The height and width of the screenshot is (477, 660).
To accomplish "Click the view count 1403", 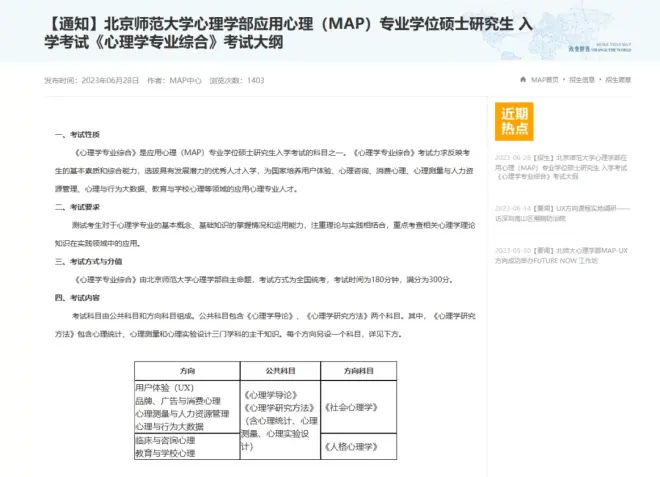I will tap(255, 79).
